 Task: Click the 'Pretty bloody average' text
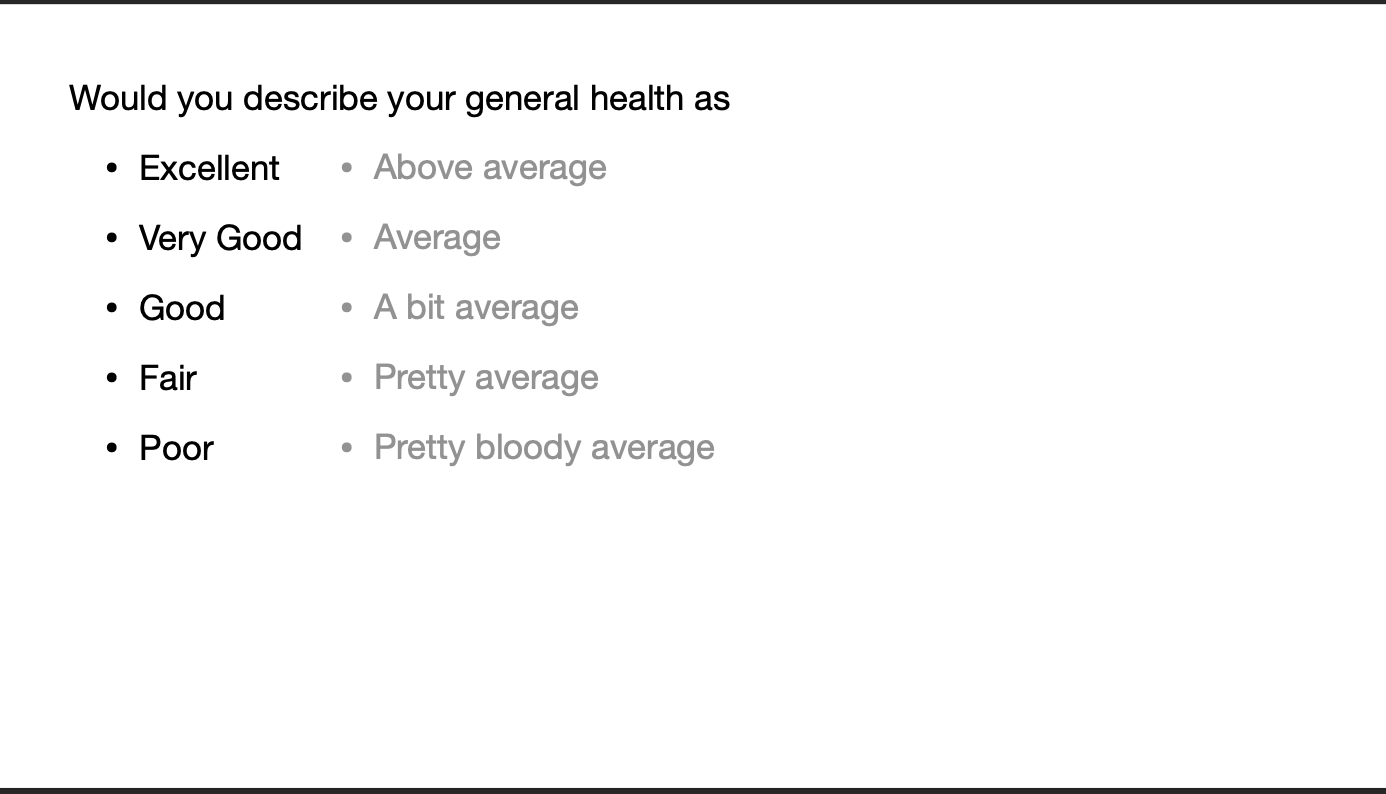[x=544, y=448]
